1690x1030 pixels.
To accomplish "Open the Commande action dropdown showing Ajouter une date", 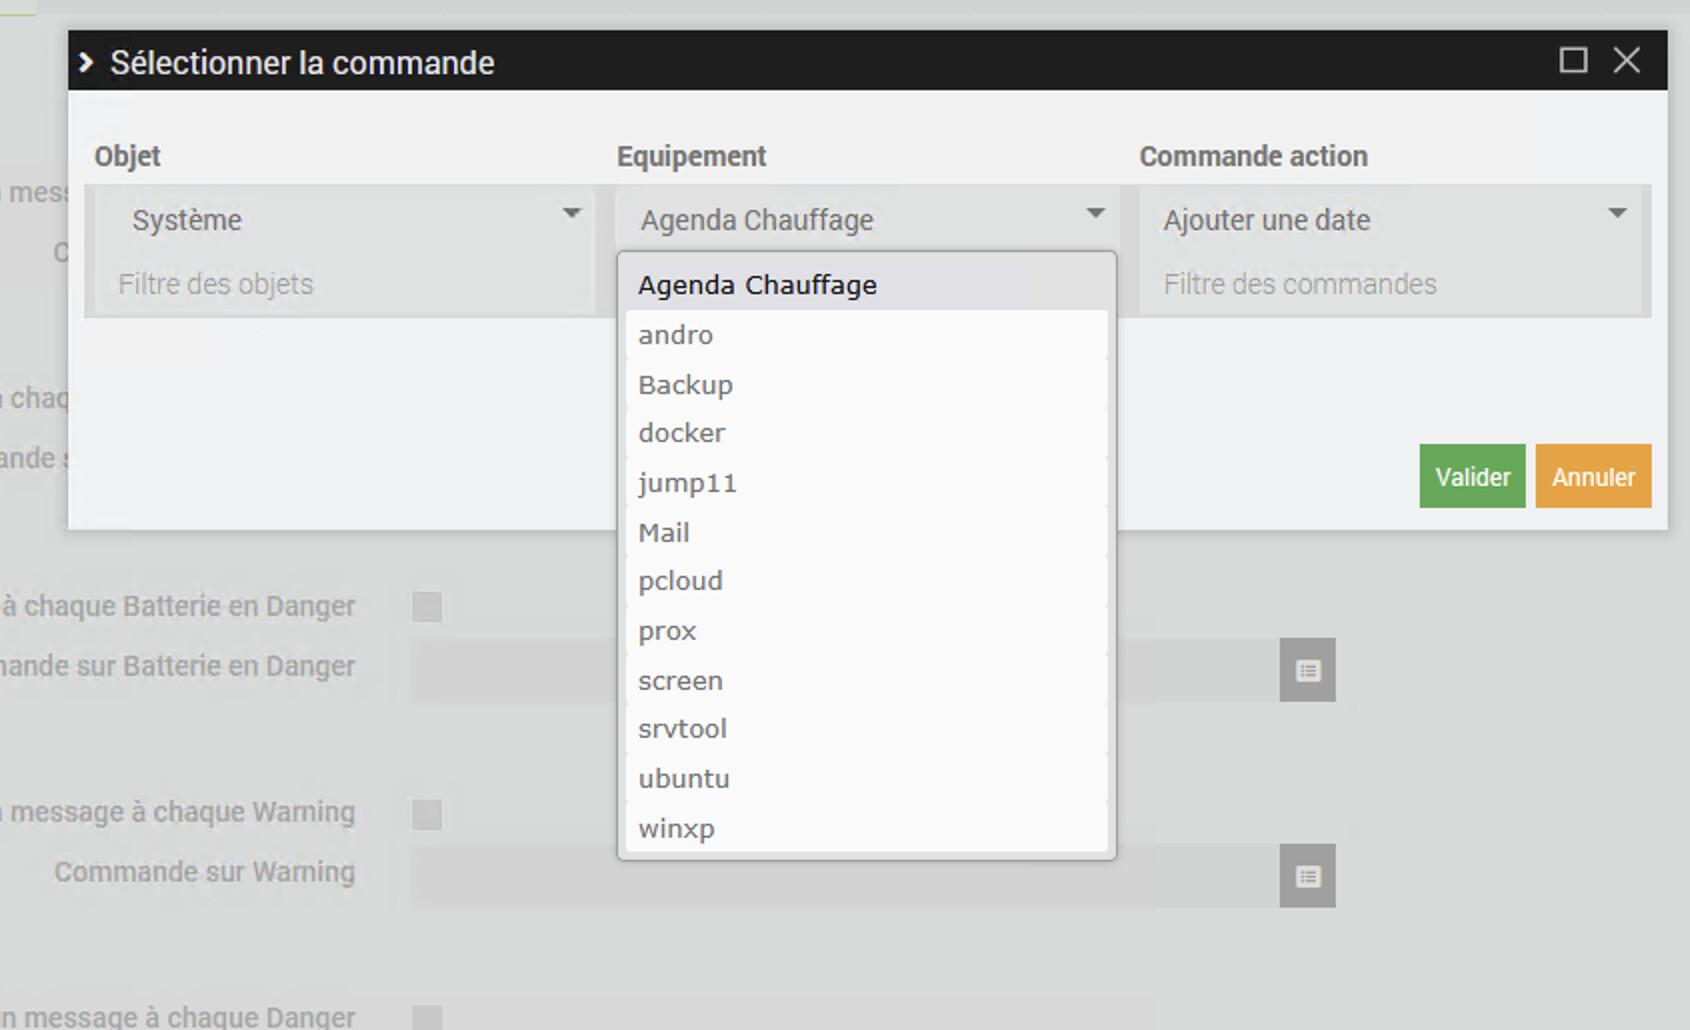I will coord(1391,219).
